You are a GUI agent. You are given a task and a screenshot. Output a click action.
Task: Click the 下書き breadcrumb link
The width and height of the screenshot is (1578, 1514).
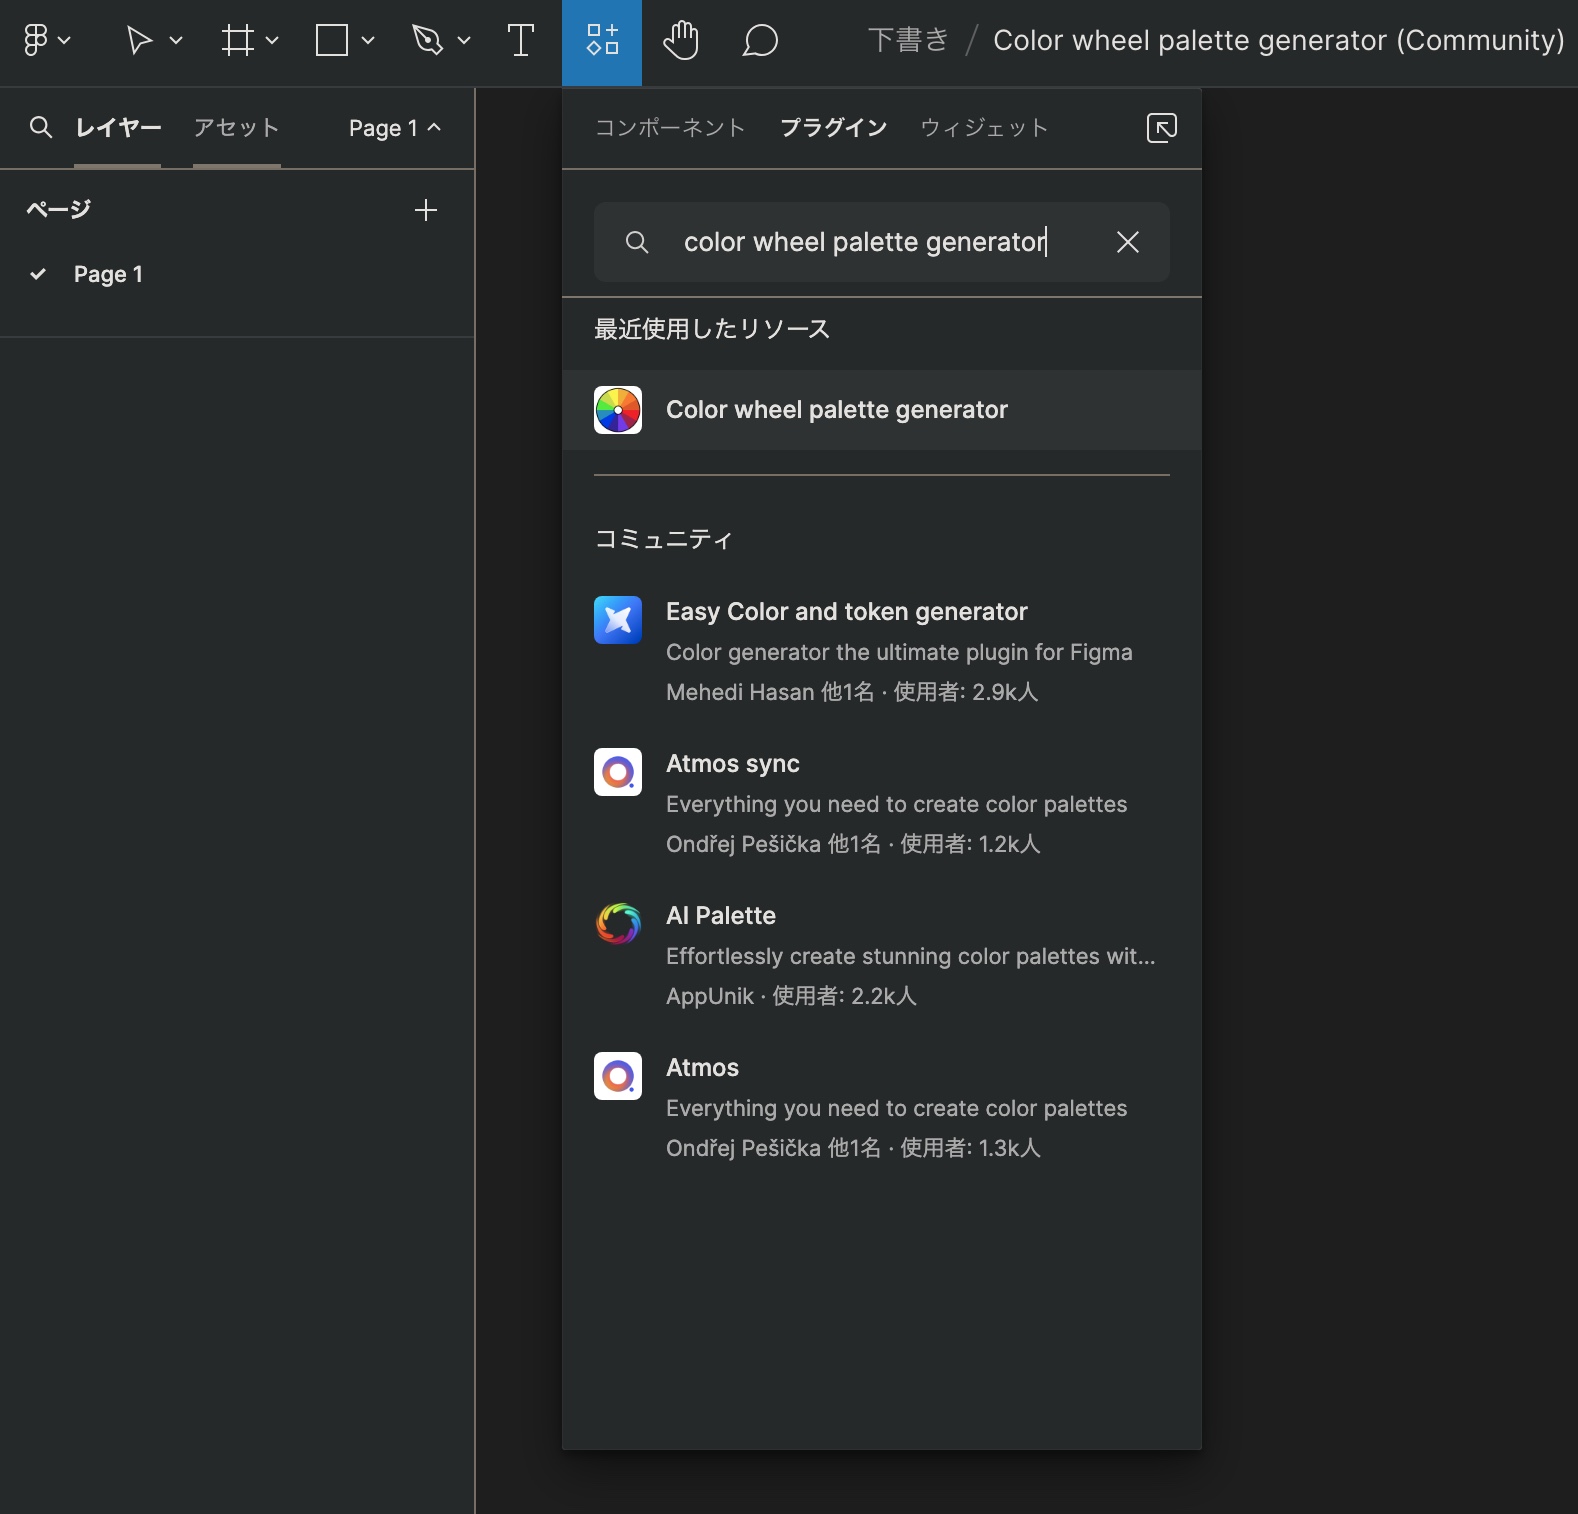point(908,40)
